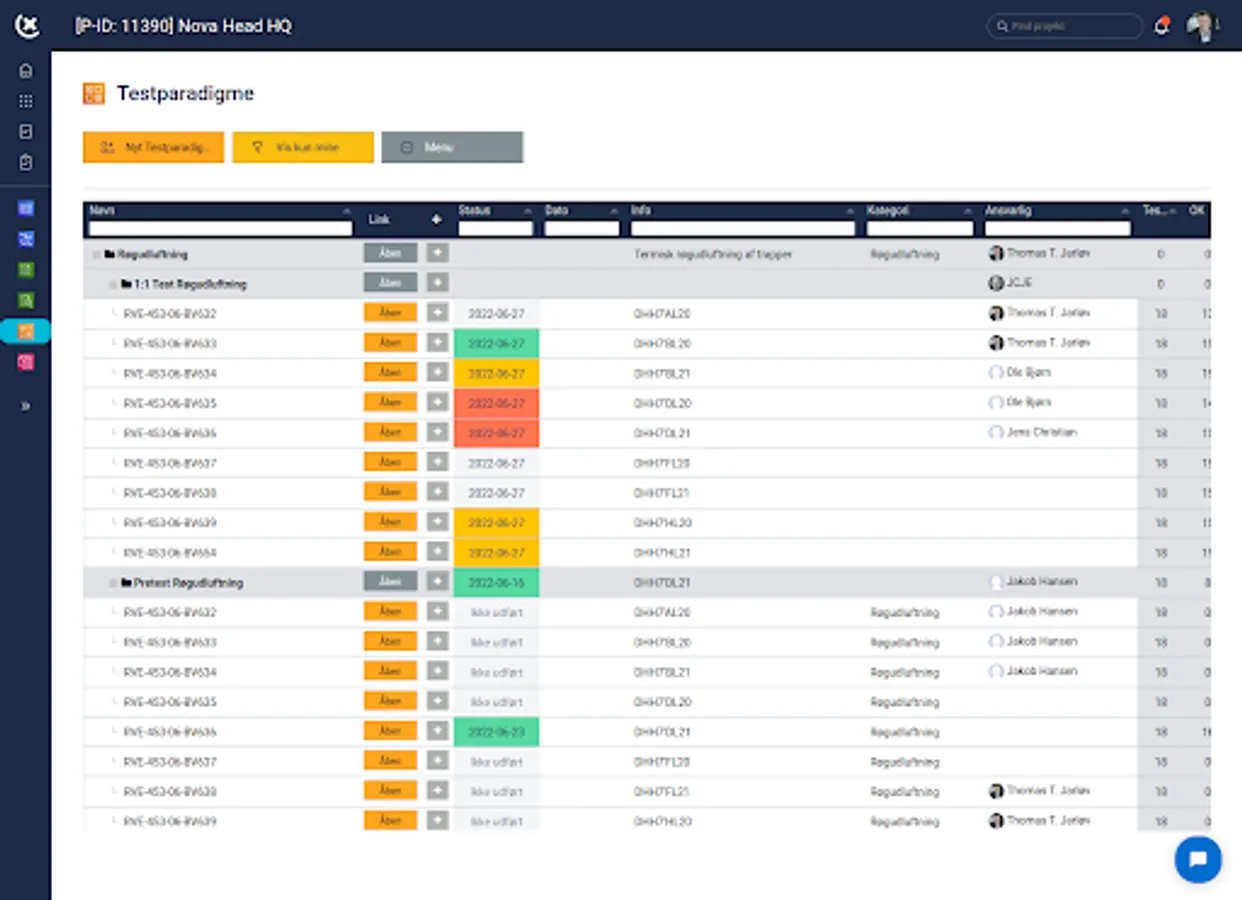
Task: Open the home icon in the sidebar
Action: [26, 71]
